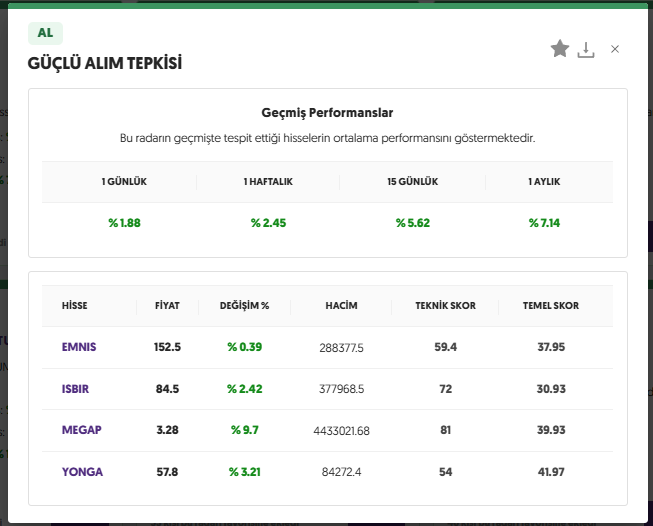Click MEGAP change % 9.7

click(x=244, y=430)
